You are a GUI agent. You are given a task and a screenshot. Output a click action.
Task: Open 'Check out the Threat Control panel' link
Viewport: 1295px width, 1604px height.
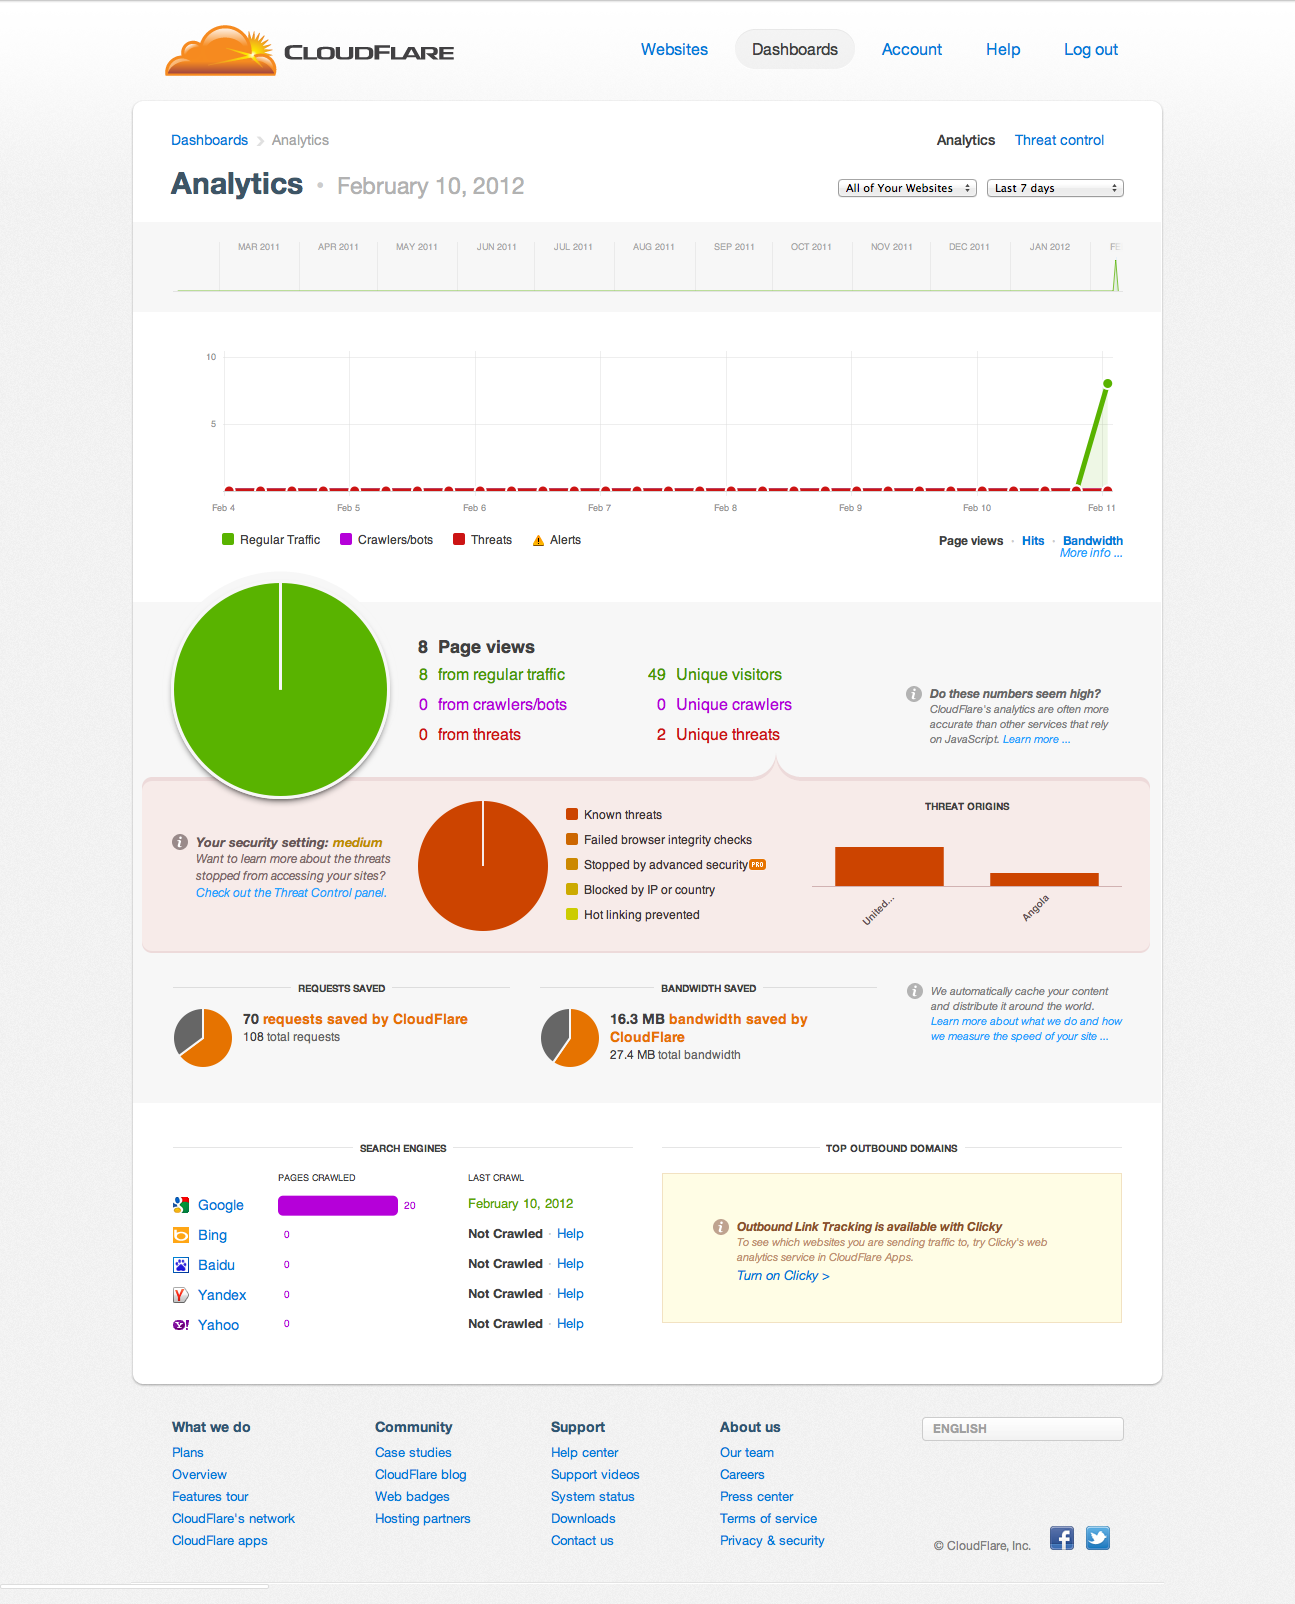(291, 893)
